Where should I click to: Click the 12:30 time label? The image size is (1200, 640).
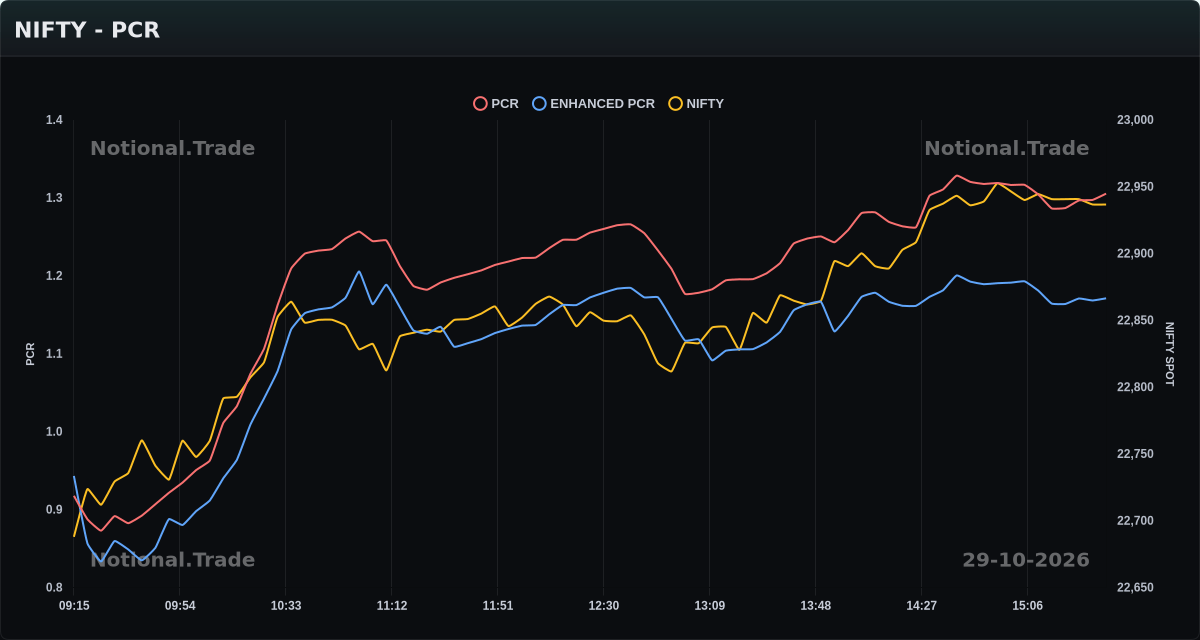604,606
